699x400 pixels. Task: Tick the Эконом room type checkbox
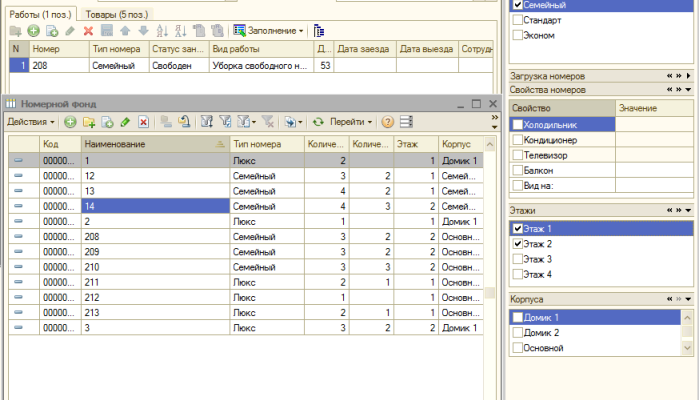coord(517,35)
